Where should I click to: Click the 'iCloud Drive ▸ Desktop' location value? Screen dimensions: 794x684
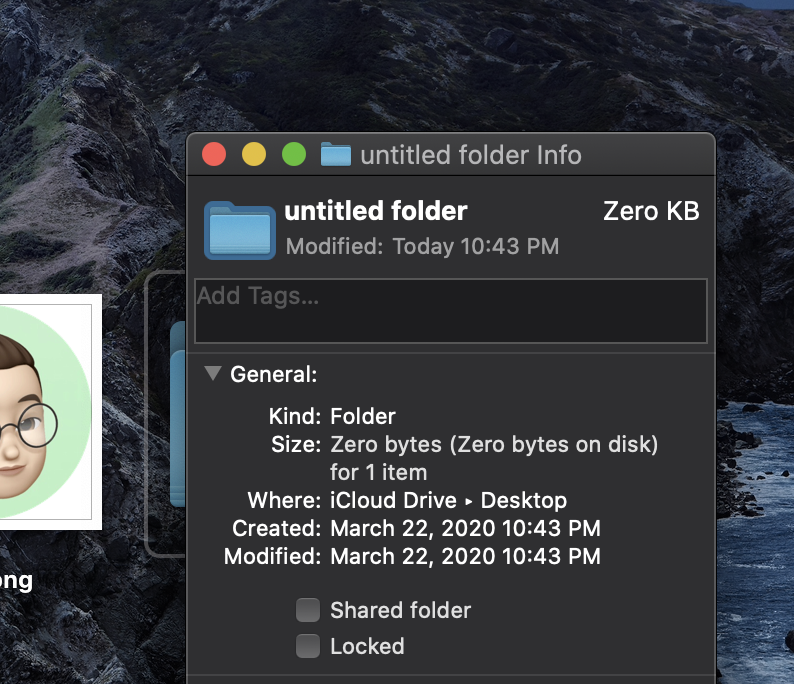448,501
